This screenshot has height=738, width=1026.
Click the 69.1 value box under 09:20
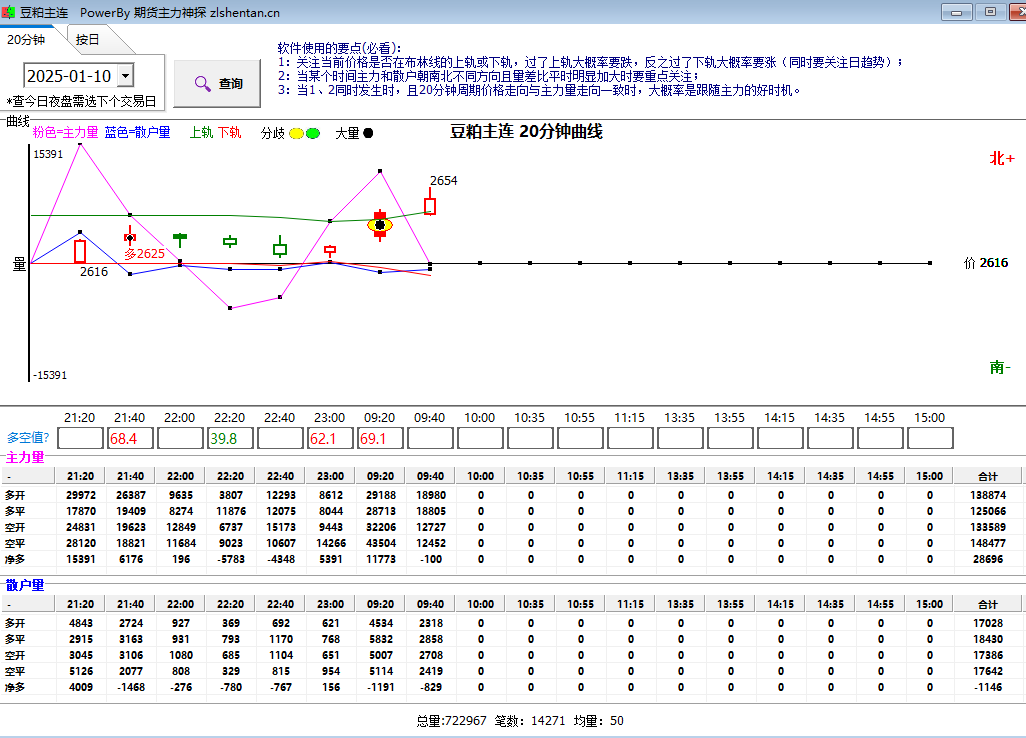tap(380, 438)
